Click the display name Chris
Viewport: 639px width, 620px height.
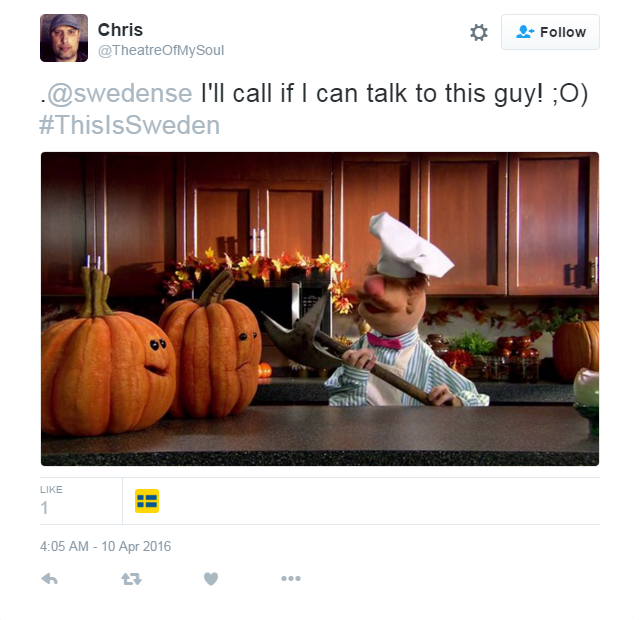pos(120,29)
